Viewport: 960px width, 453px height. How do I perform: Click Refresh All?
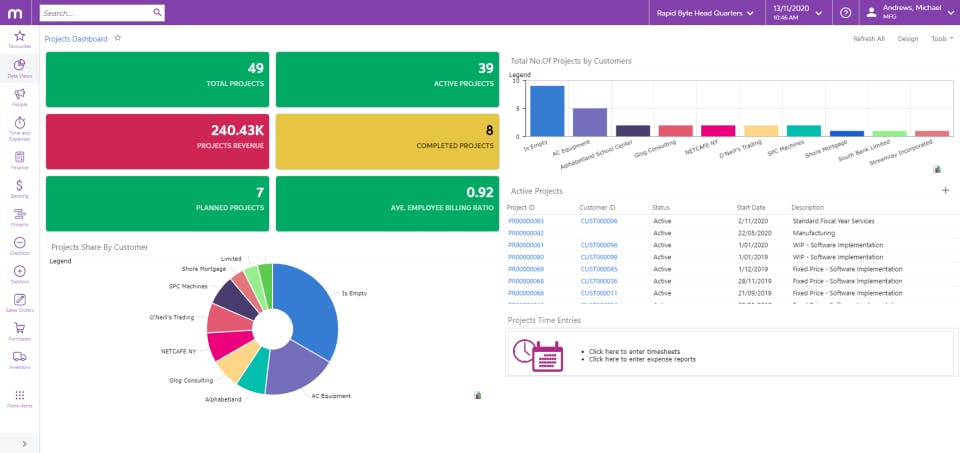[x=868, y=39]
